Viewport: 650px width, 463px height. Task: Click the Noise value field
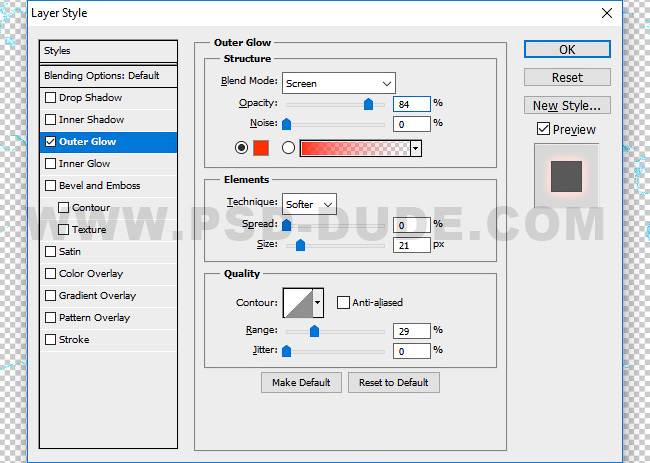click(x=412, y=124)
